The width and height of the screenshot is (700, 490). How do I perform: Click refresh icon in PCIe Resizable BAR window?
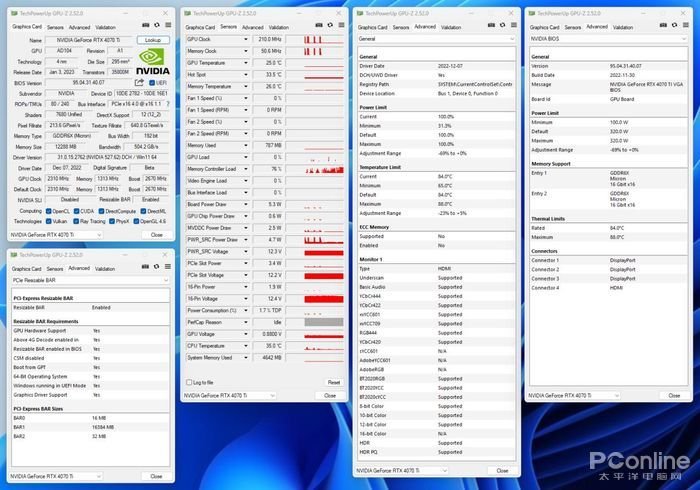(156, 266)
